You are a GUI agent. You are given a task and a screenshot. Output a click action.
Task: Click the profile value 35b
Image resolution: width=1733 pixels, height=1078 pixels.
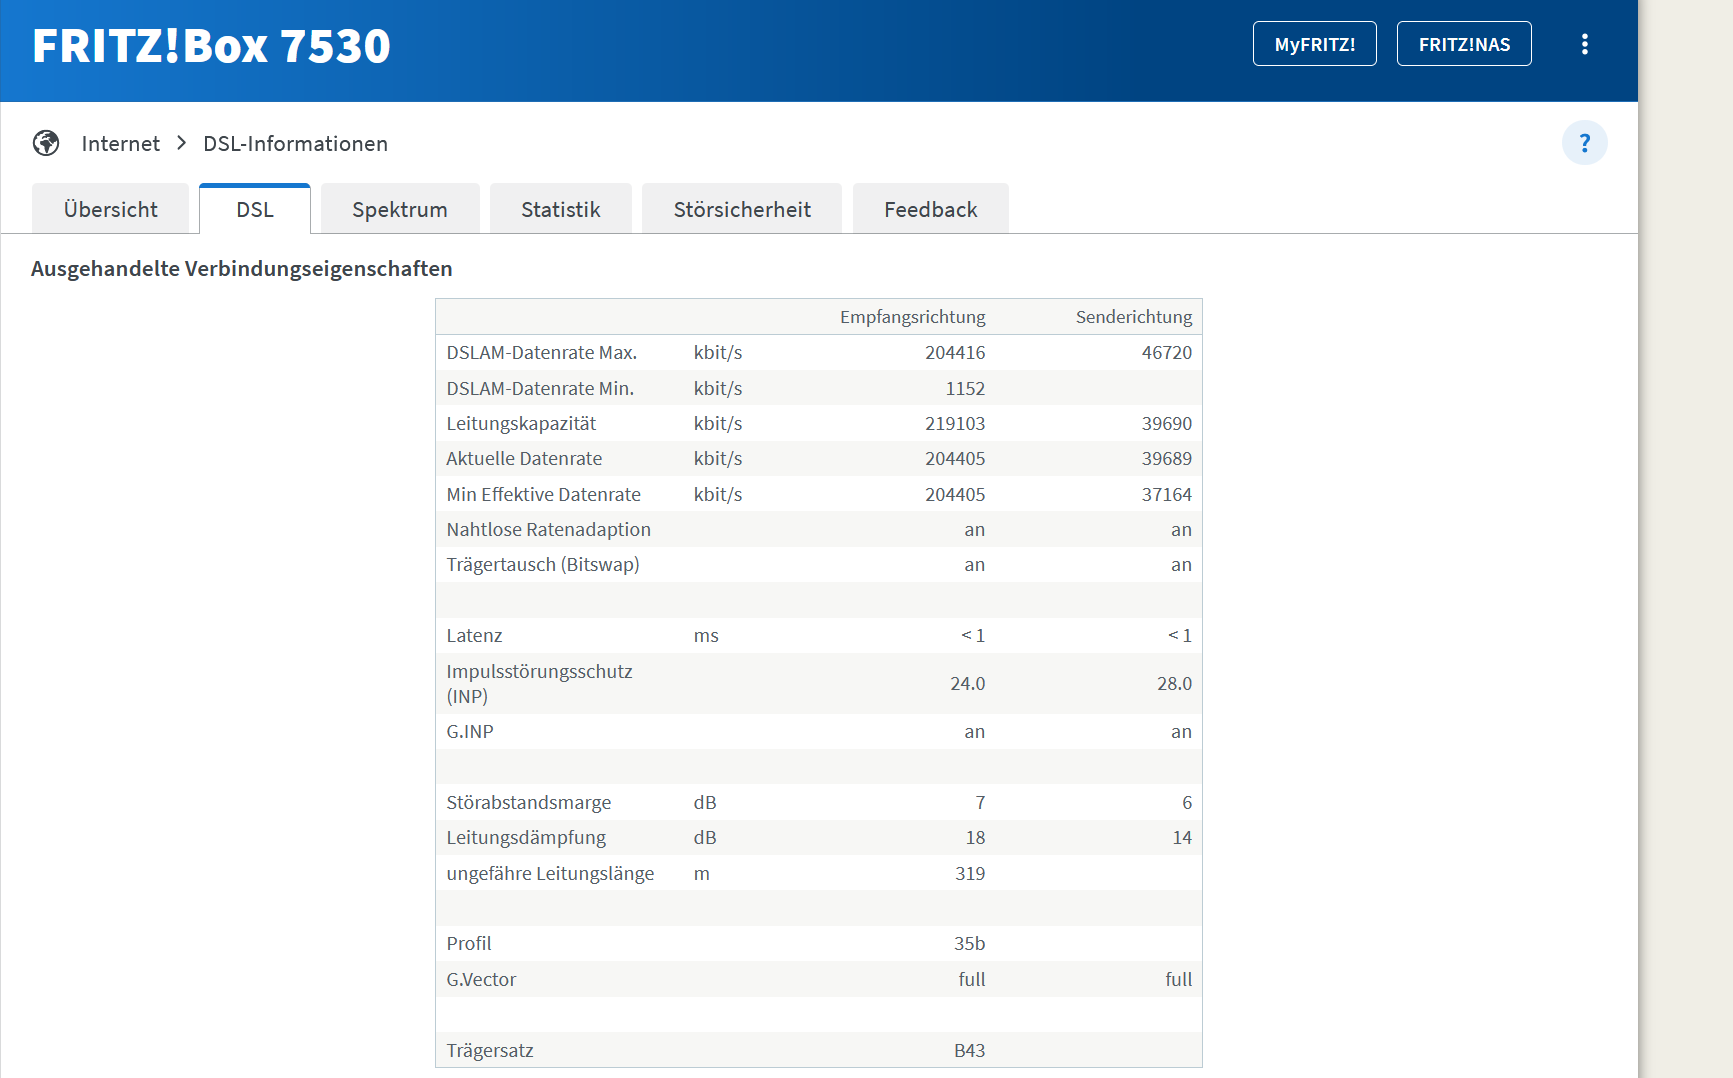click(969, 943)
